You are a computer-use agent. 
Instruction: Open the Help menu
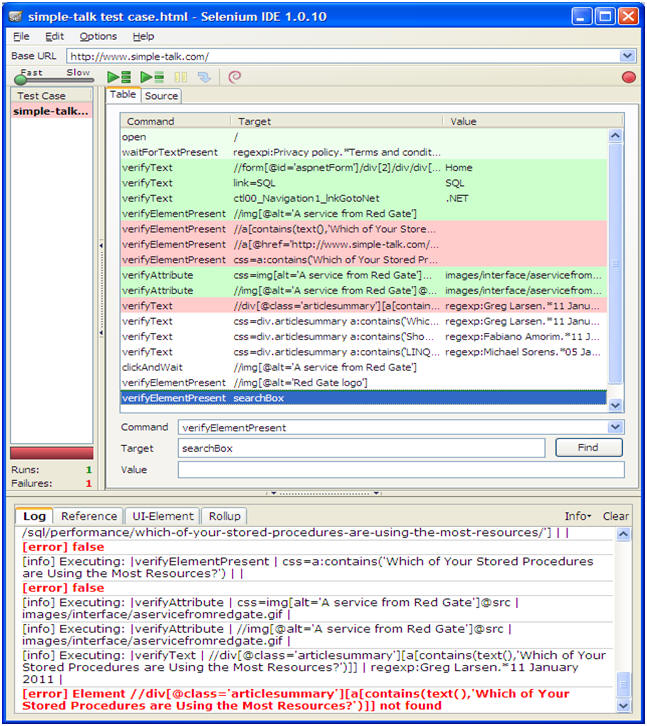pos(143,37)
